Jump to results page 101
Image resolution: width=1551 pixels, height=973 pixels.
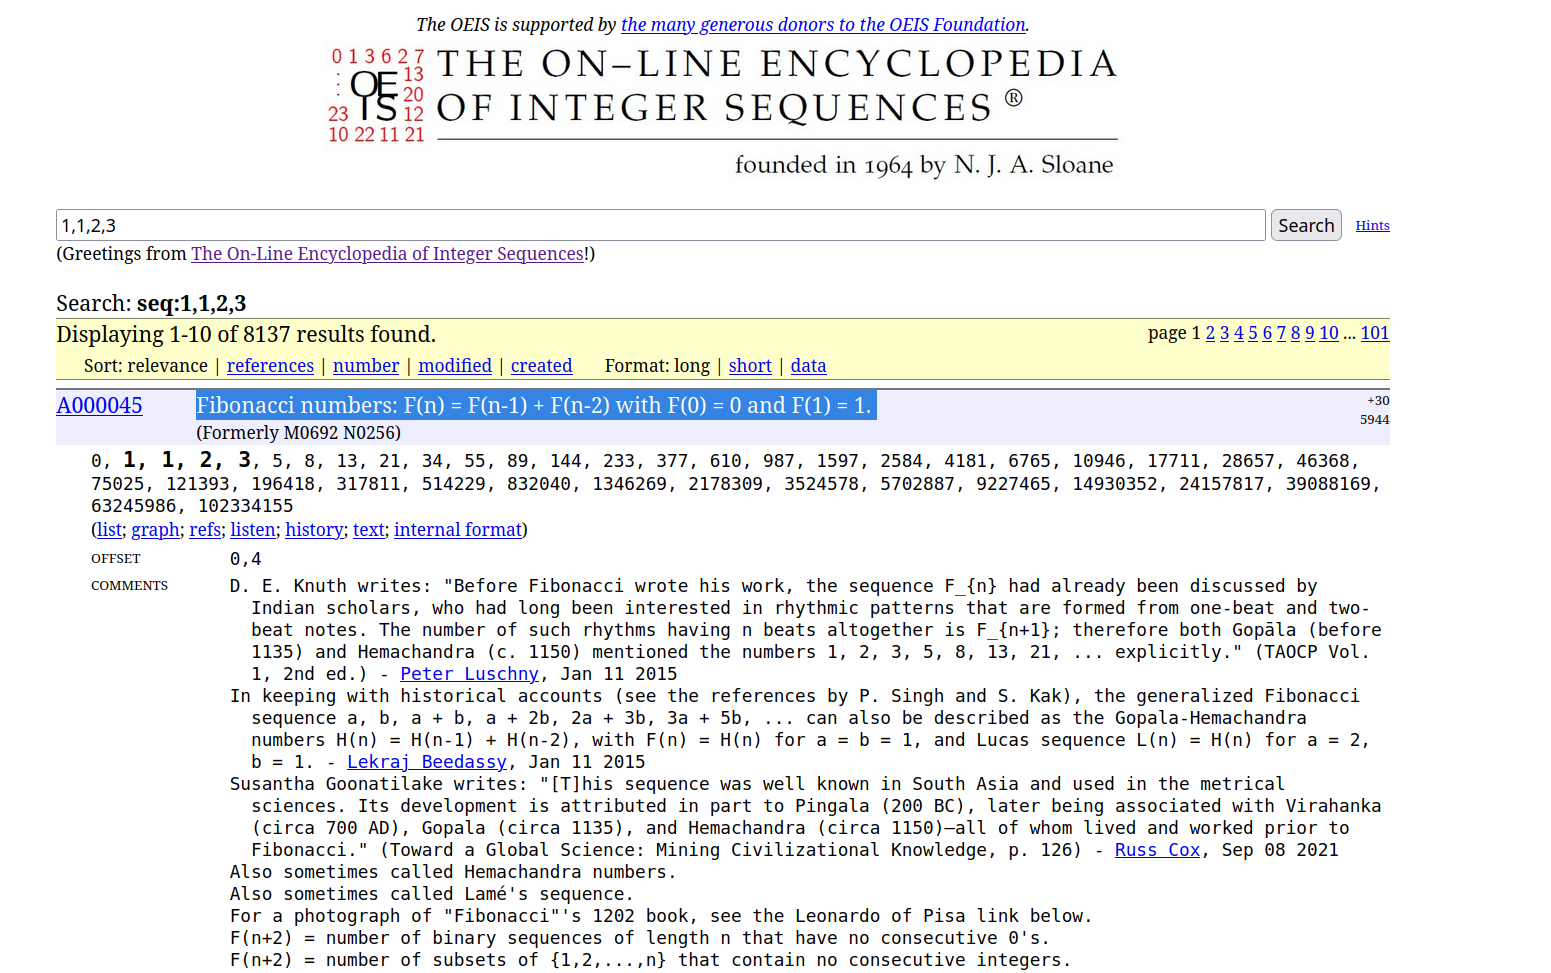pyautogui.click(x=1374, y=333)
